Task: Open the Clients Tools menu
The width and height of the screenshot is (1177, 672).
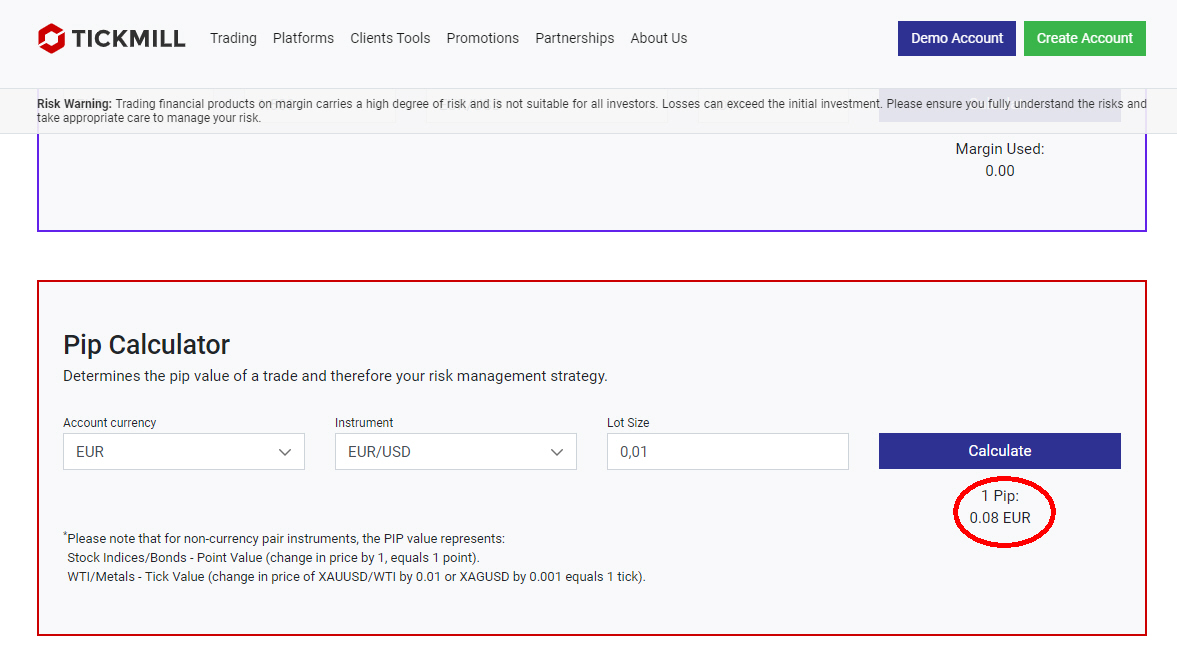Action: click(390, 38)
